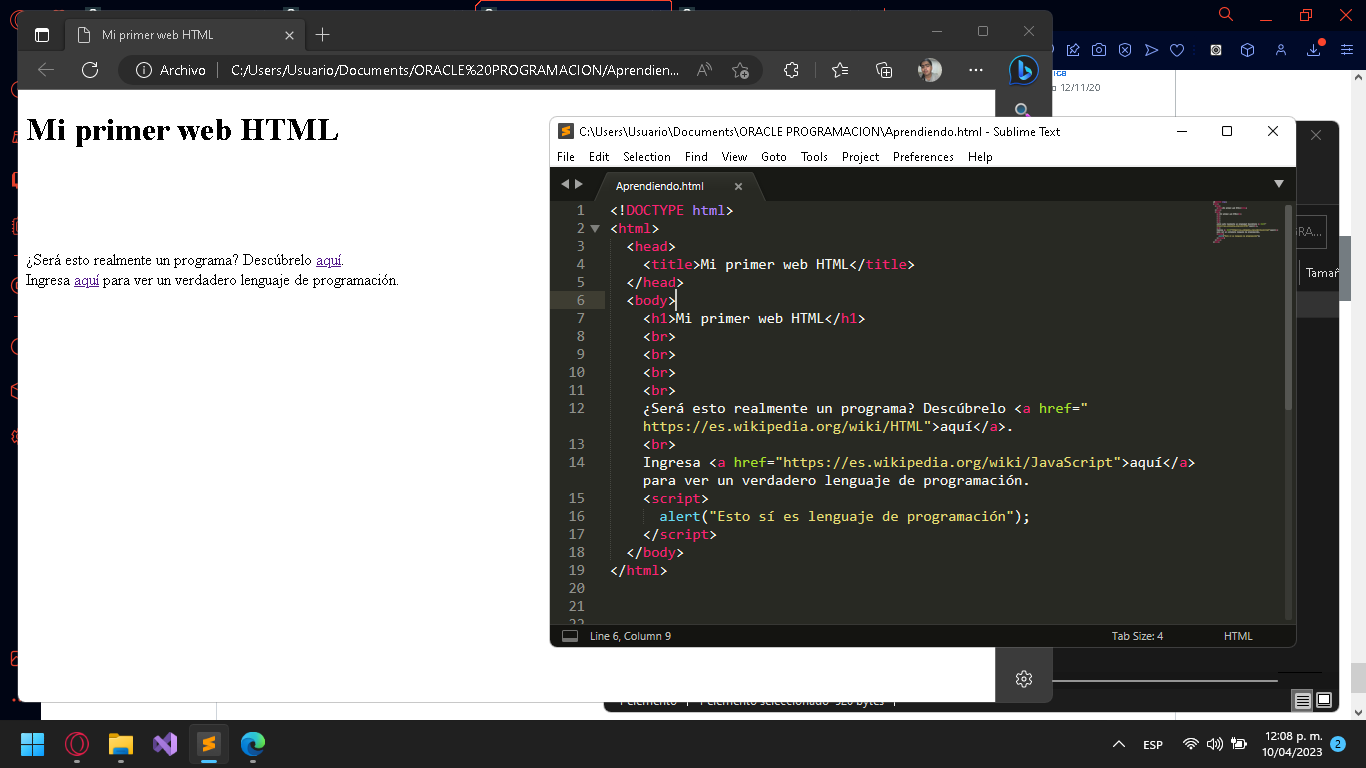The image size is (1366, 768).
Task: Go to previous tab arrow in Sublime
Action: pyautogui.click(x=564, y=184)
